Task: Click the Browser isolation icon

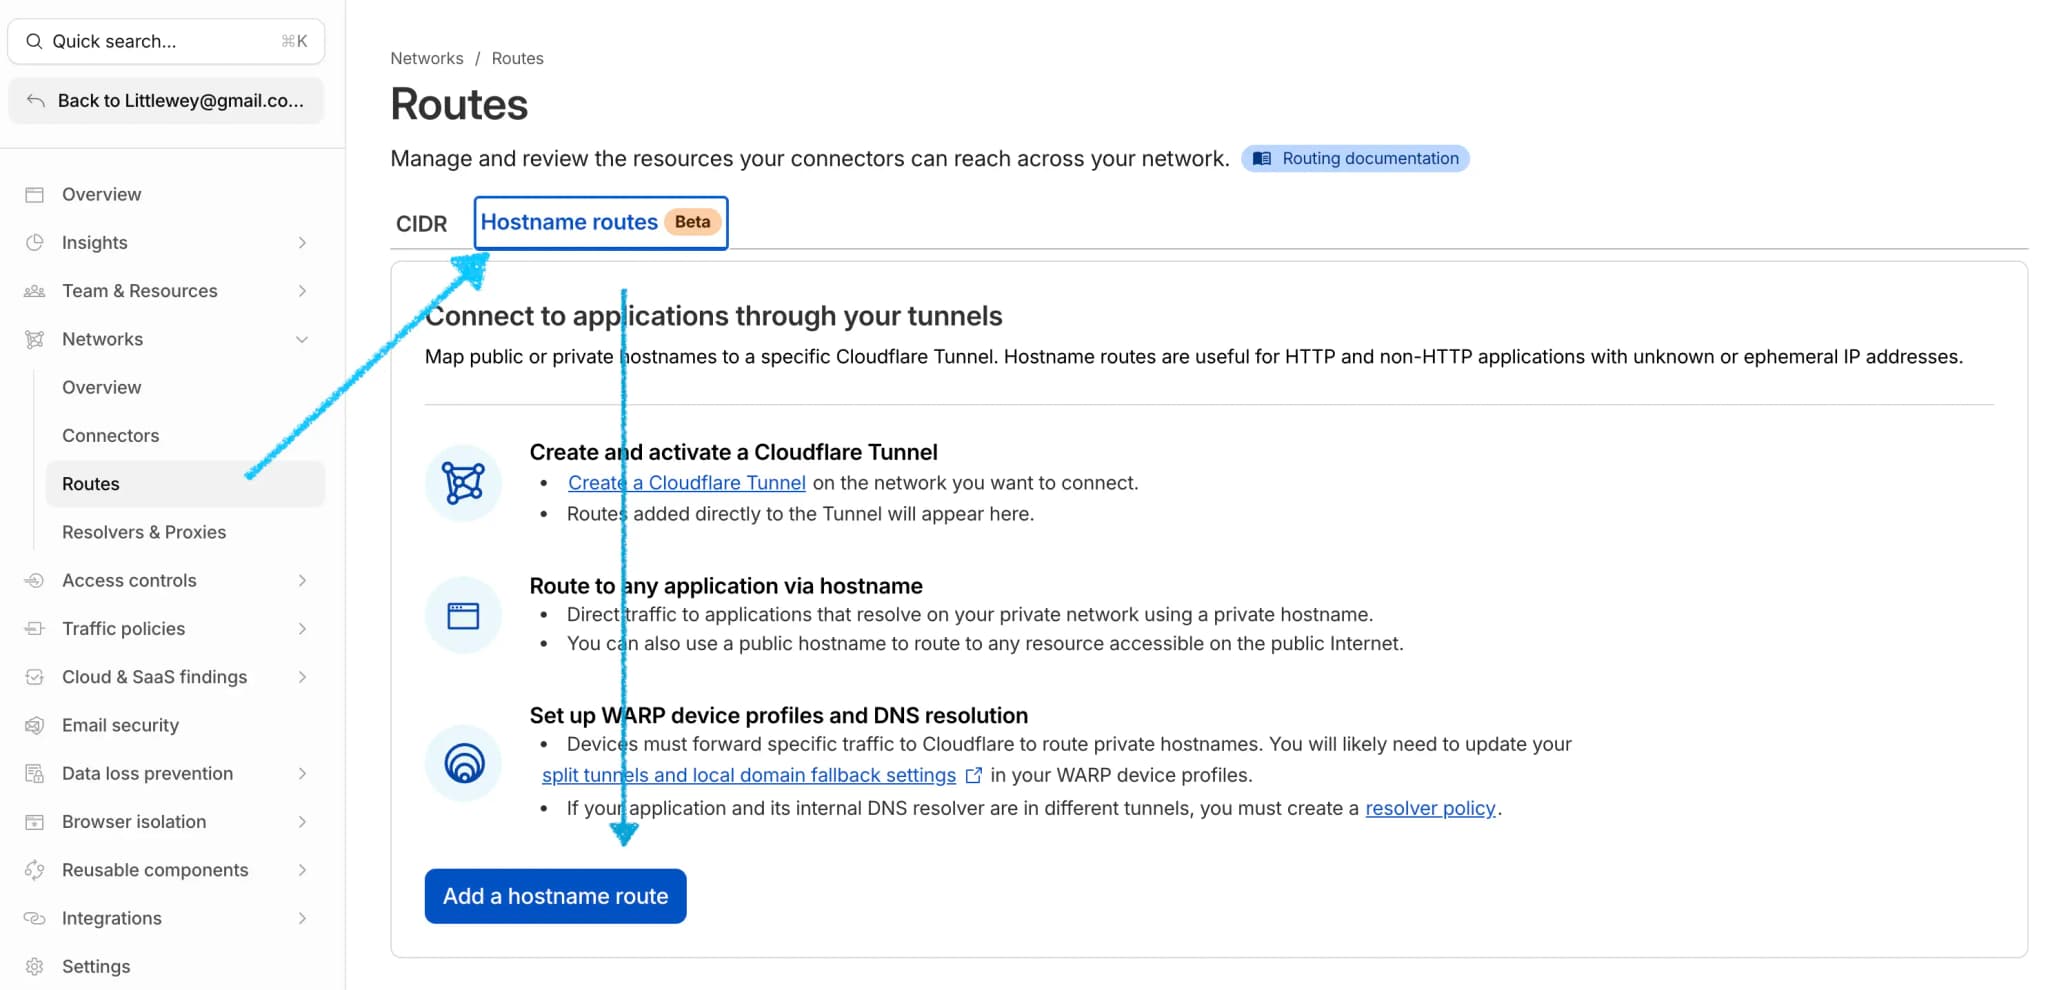Action: click(35, 822)
